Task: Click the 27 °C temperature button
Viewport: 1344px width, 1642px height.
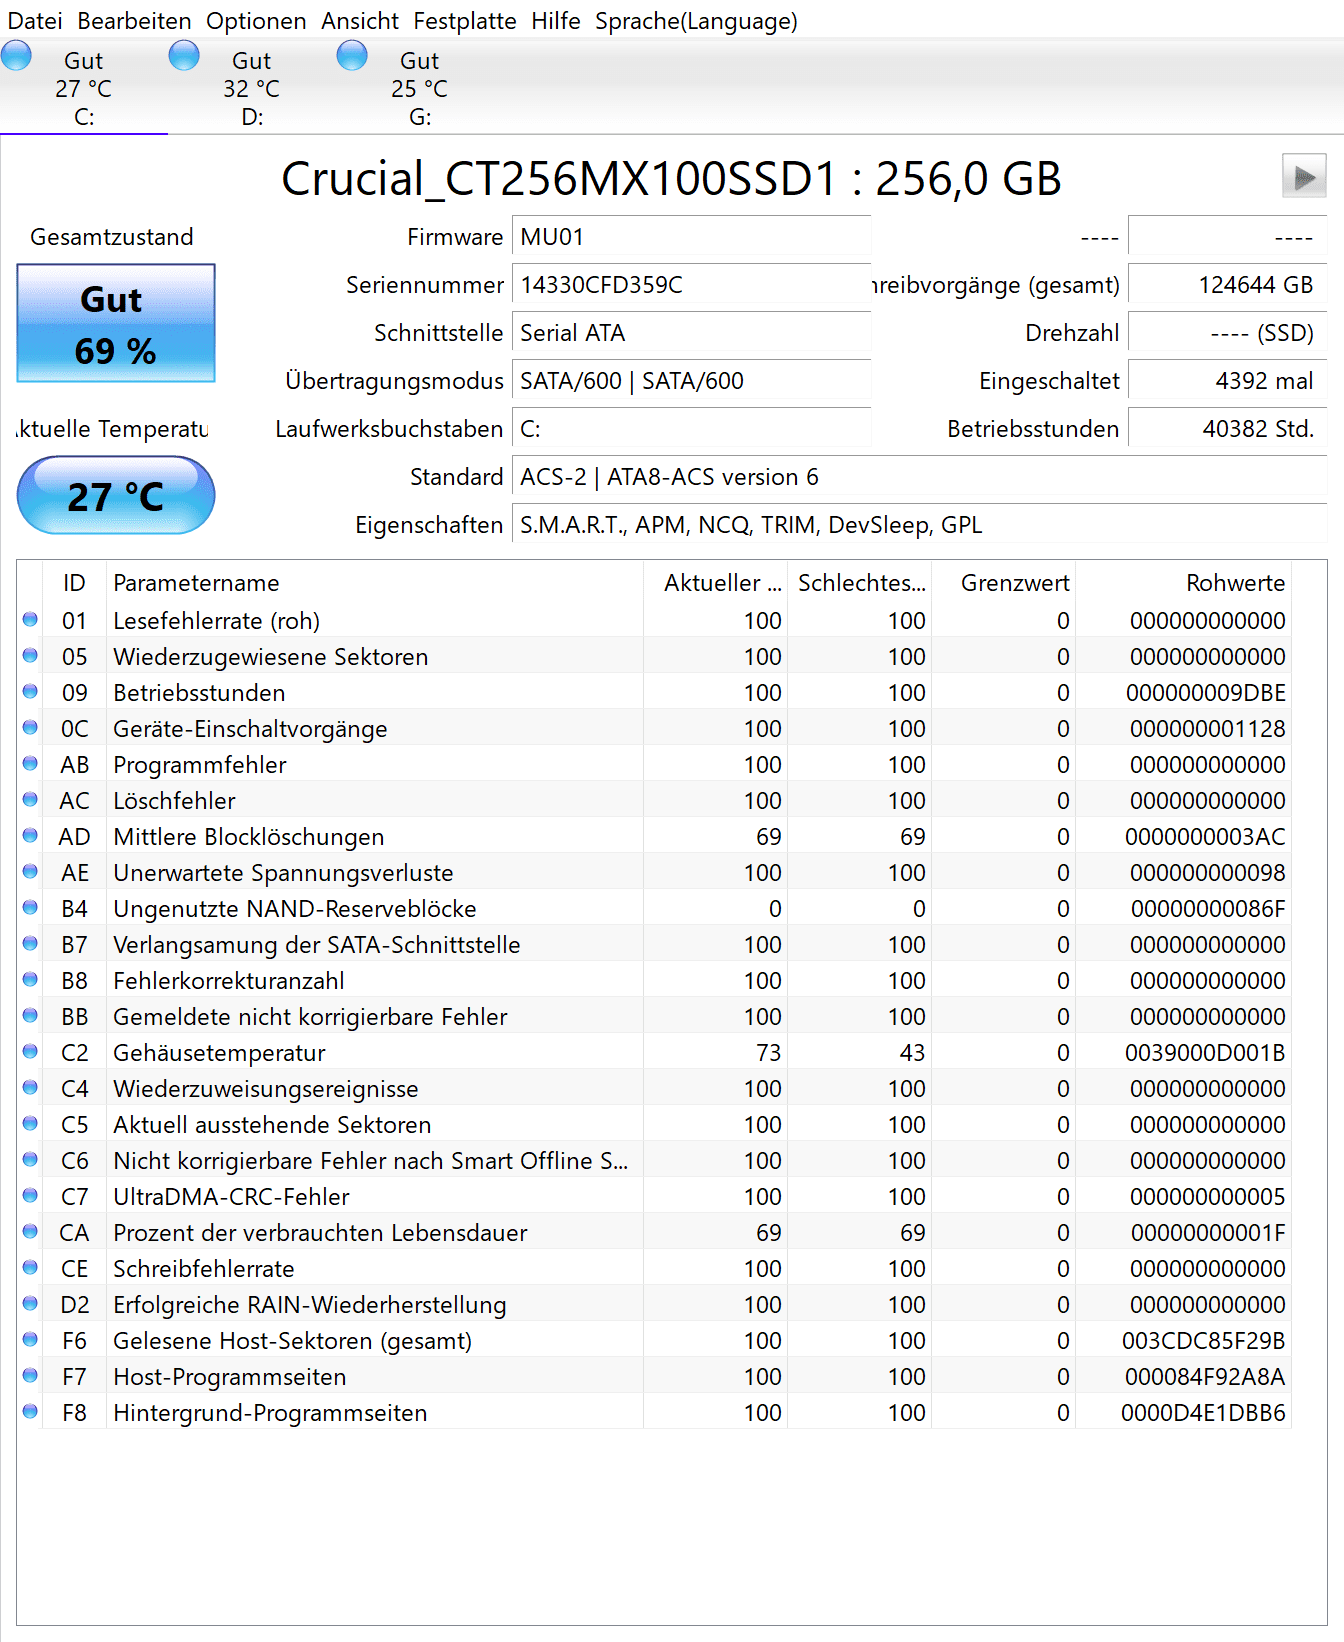Action: pos(116,495)
